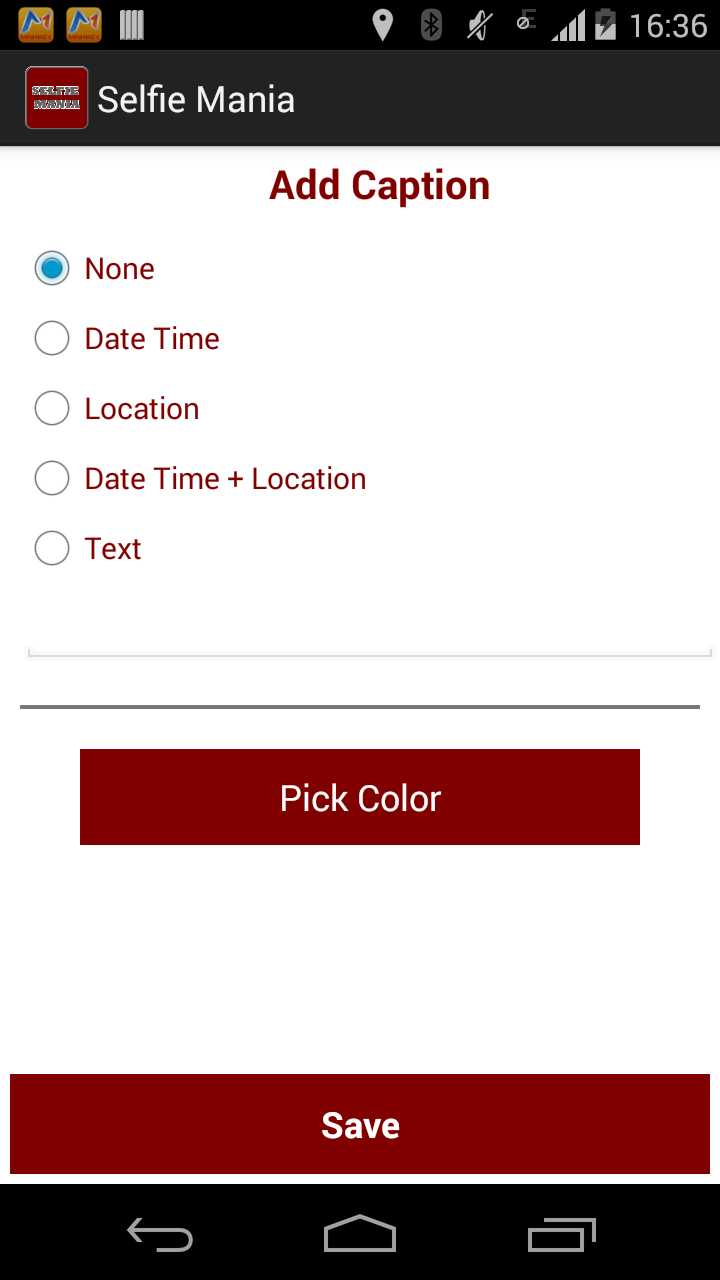Tap the battery status icon
This screenshot has height=1280, width=720.
605,24
